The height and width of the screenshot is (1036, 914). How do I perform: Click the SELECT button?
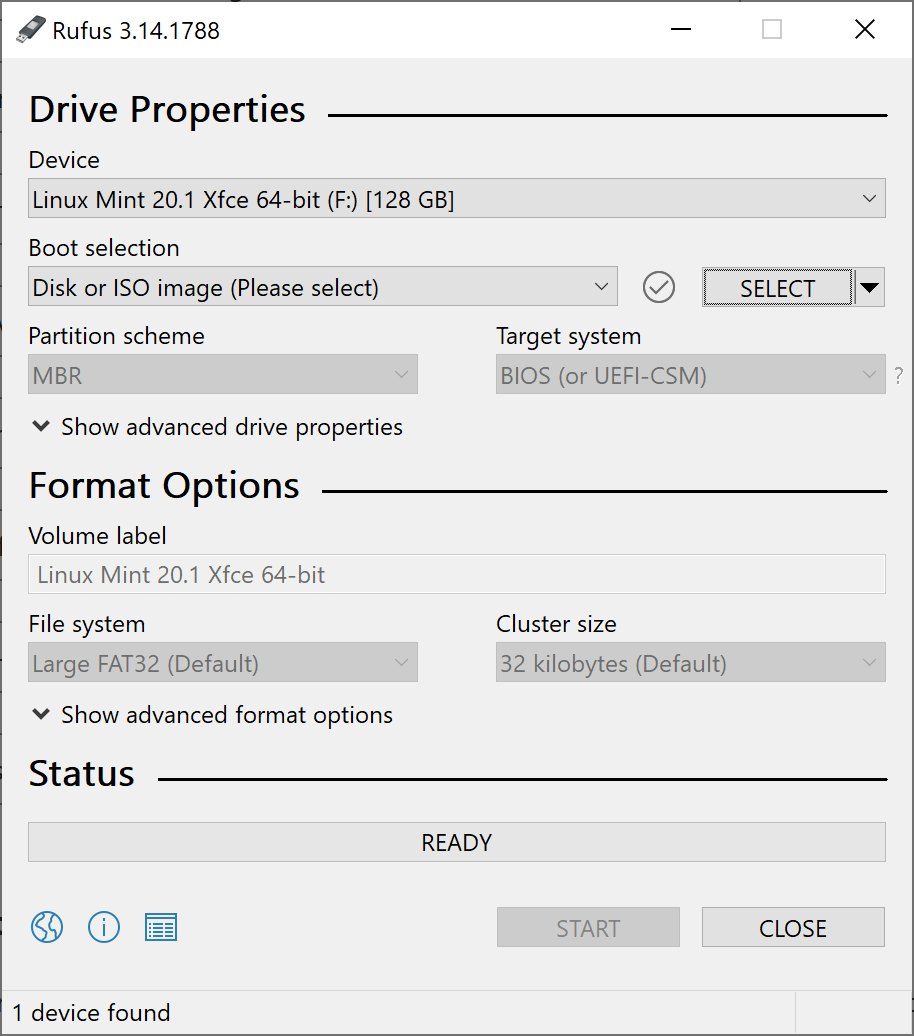[777, 288]
